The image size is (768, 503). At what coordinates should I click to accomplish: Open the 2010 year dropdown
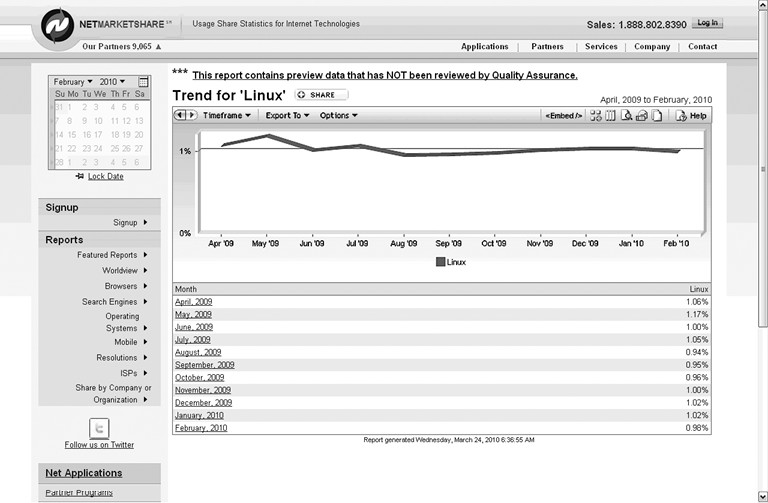point(114,81)
